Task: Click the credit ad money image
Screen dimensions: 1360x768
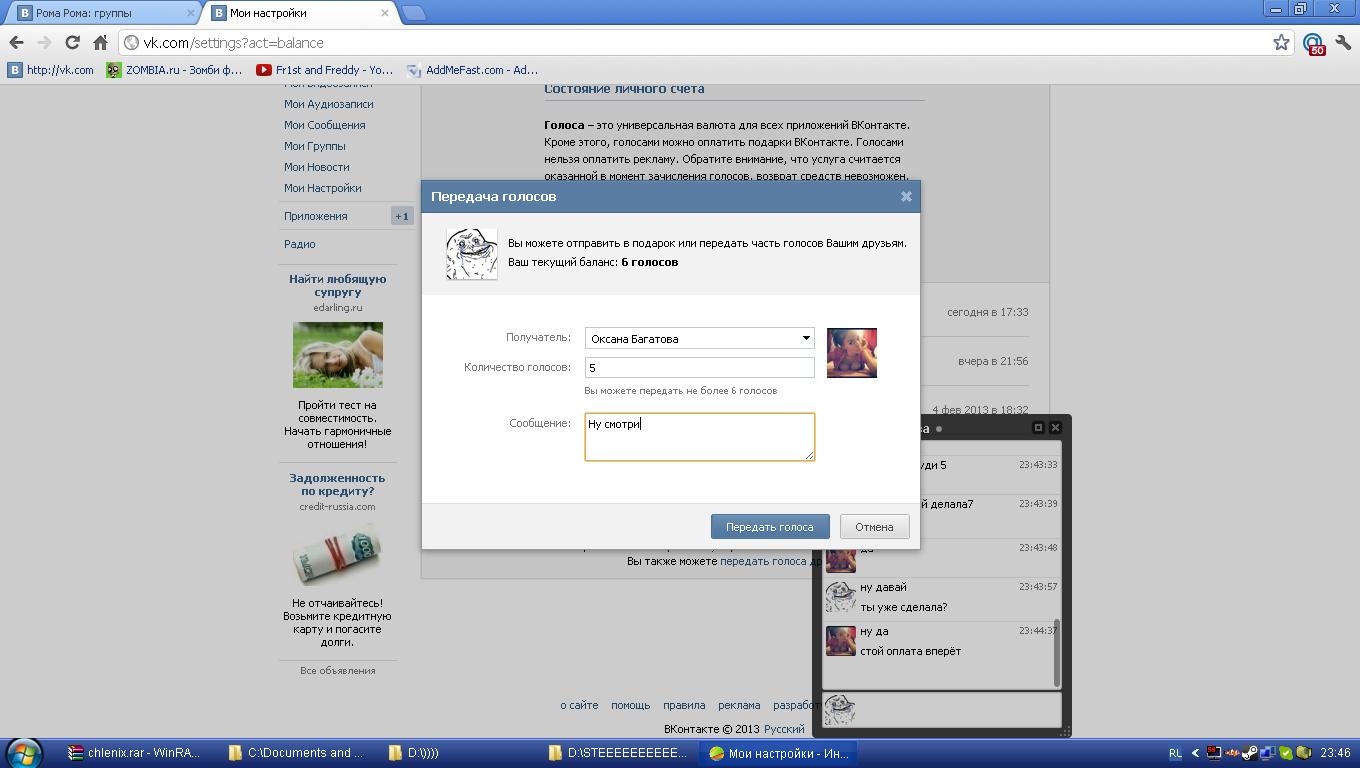Action: [337, 556]
